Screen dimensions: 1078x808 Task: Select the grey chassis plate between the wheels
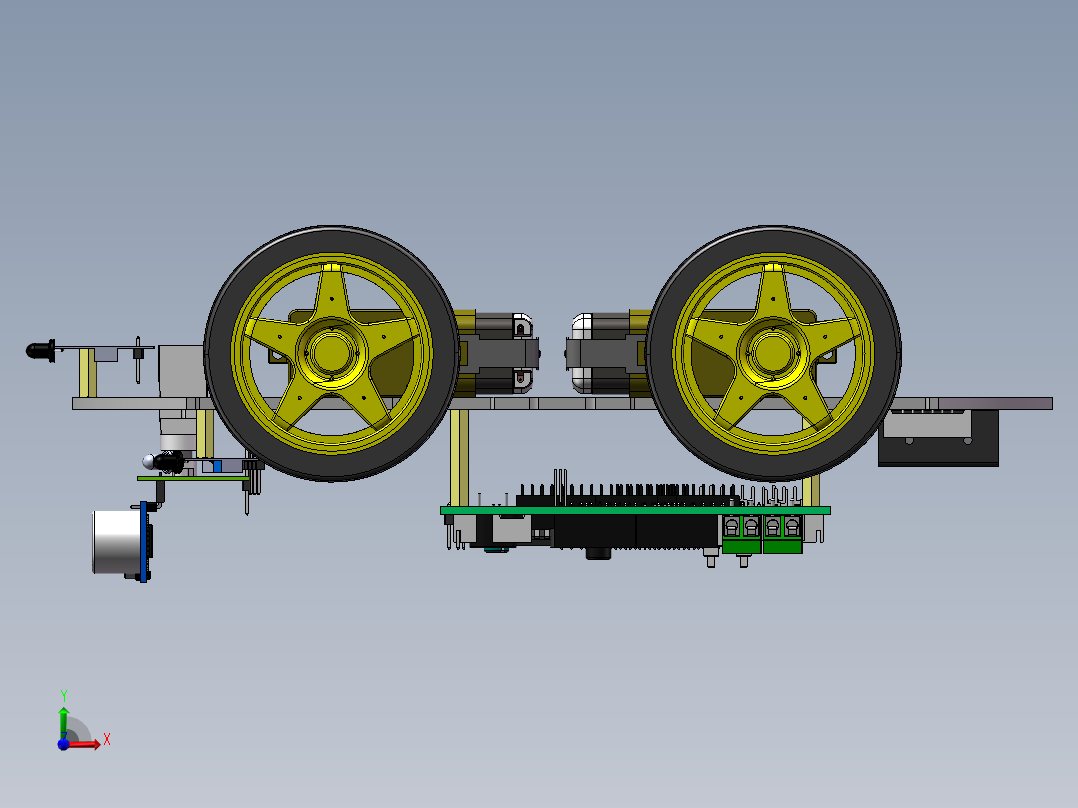[x=550, y=403]
